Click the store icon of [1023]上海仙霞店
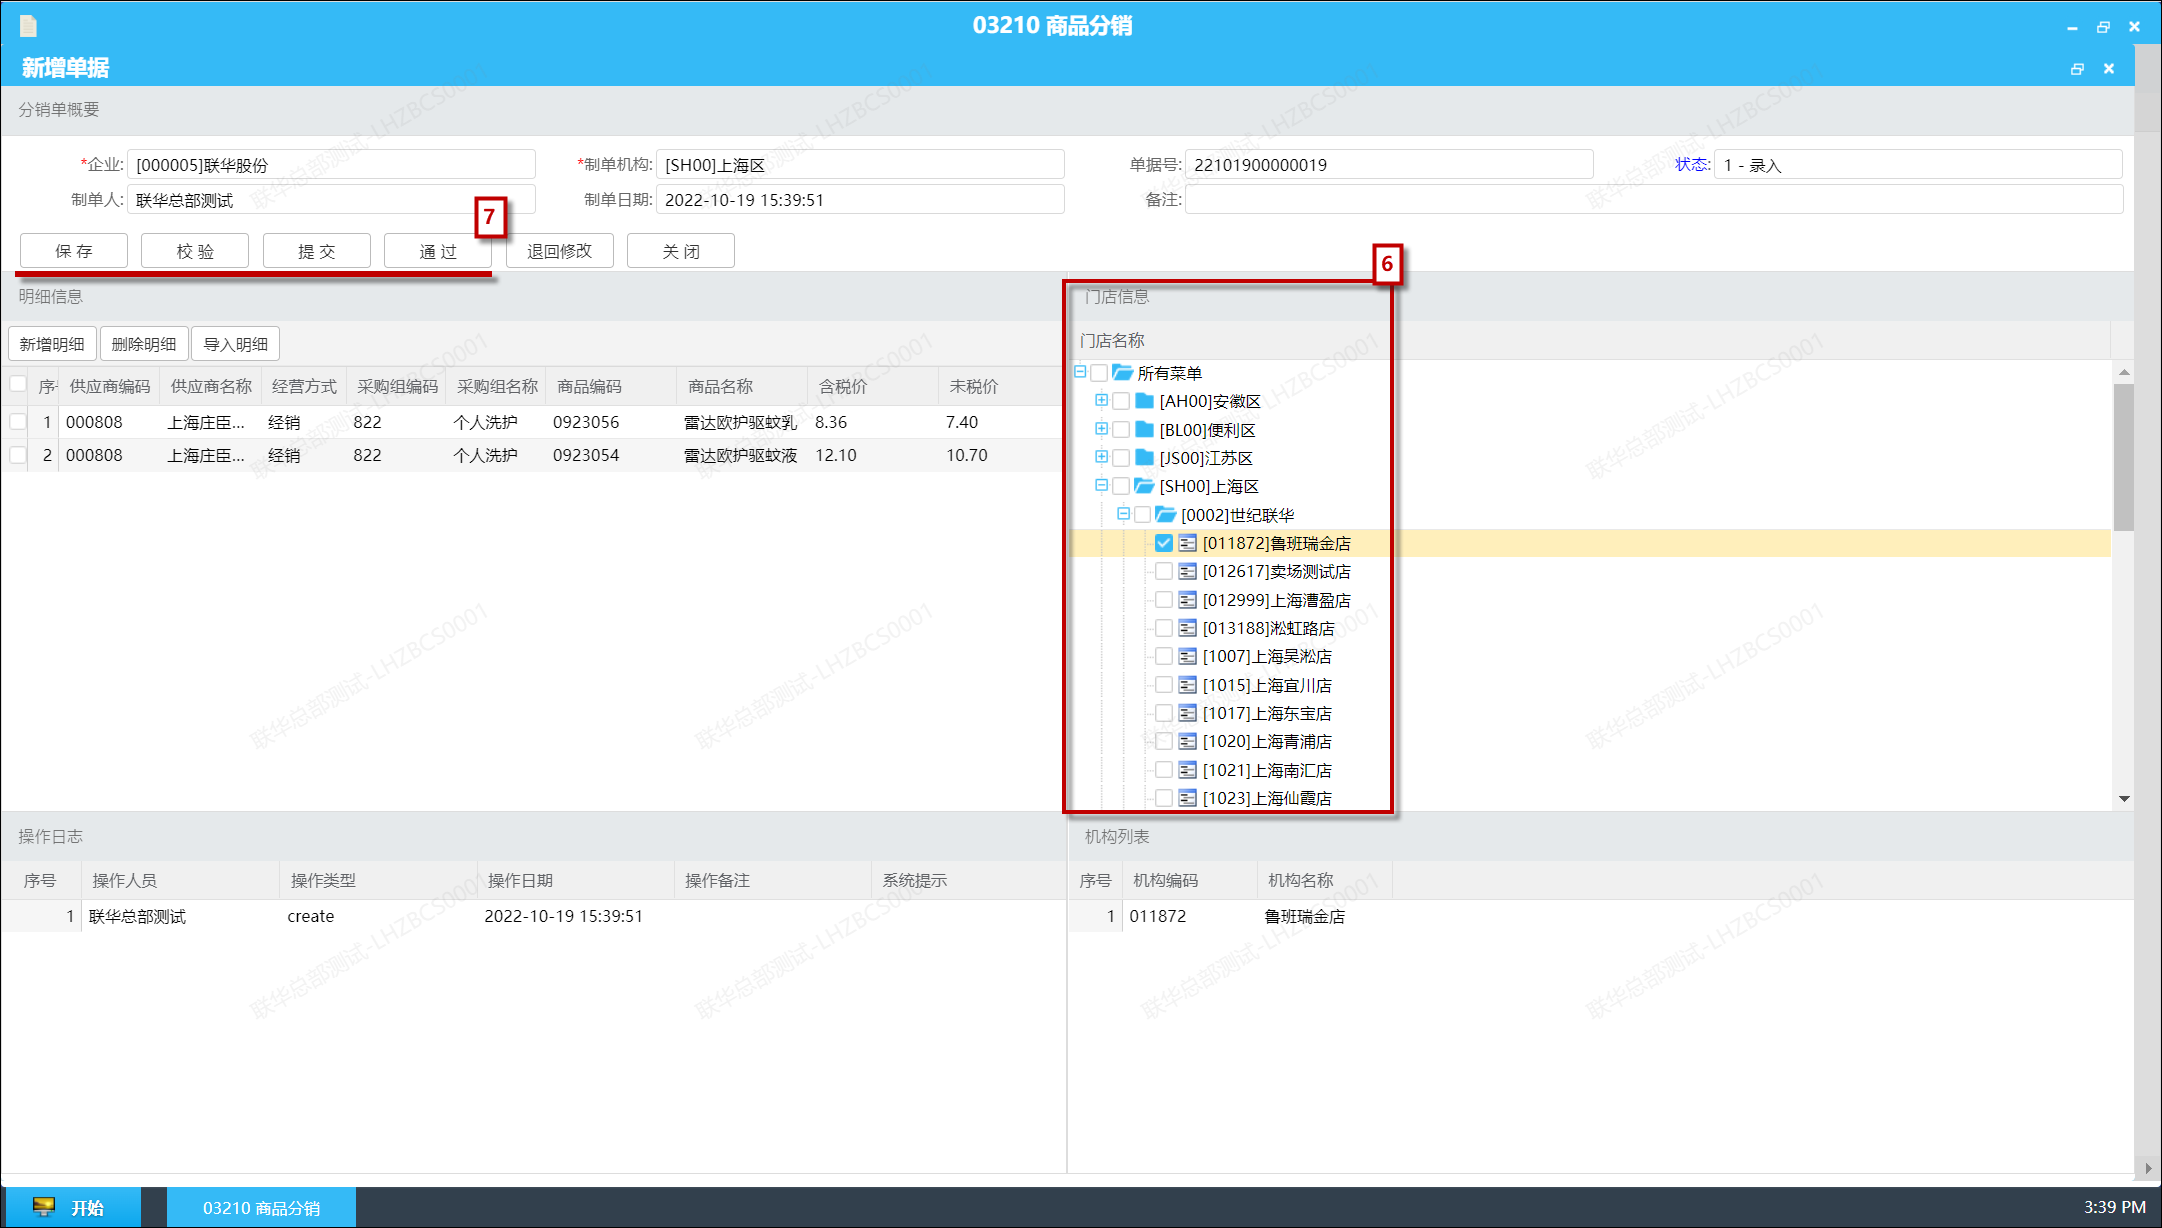 (1188, 798)
